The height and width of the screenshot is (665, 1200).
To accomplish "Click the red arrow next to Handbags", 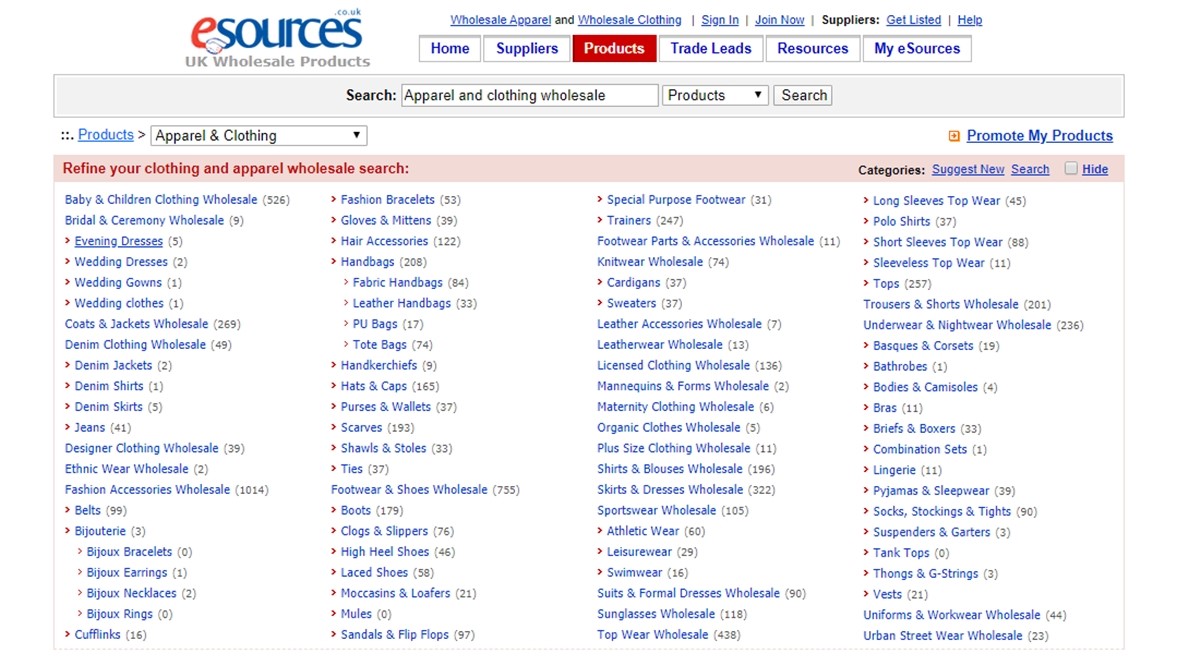I will tap(334, 262).
